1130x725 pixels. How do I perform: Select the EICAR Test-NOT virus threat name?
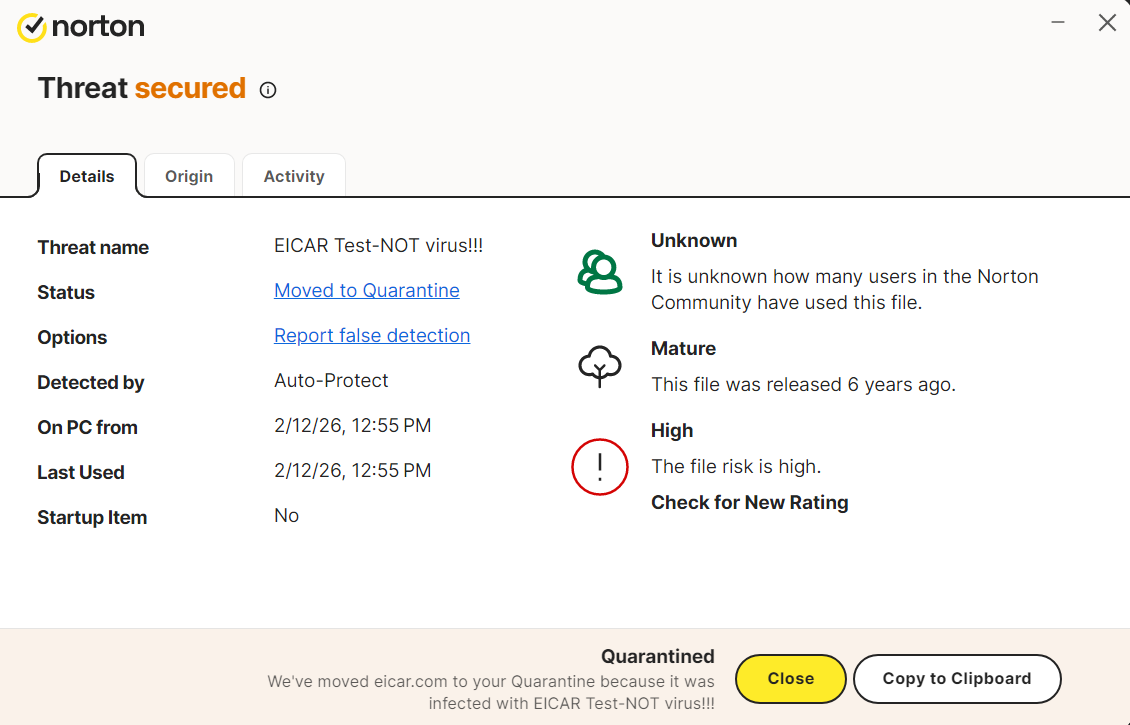pyautogui.click(x=379, y=245)
